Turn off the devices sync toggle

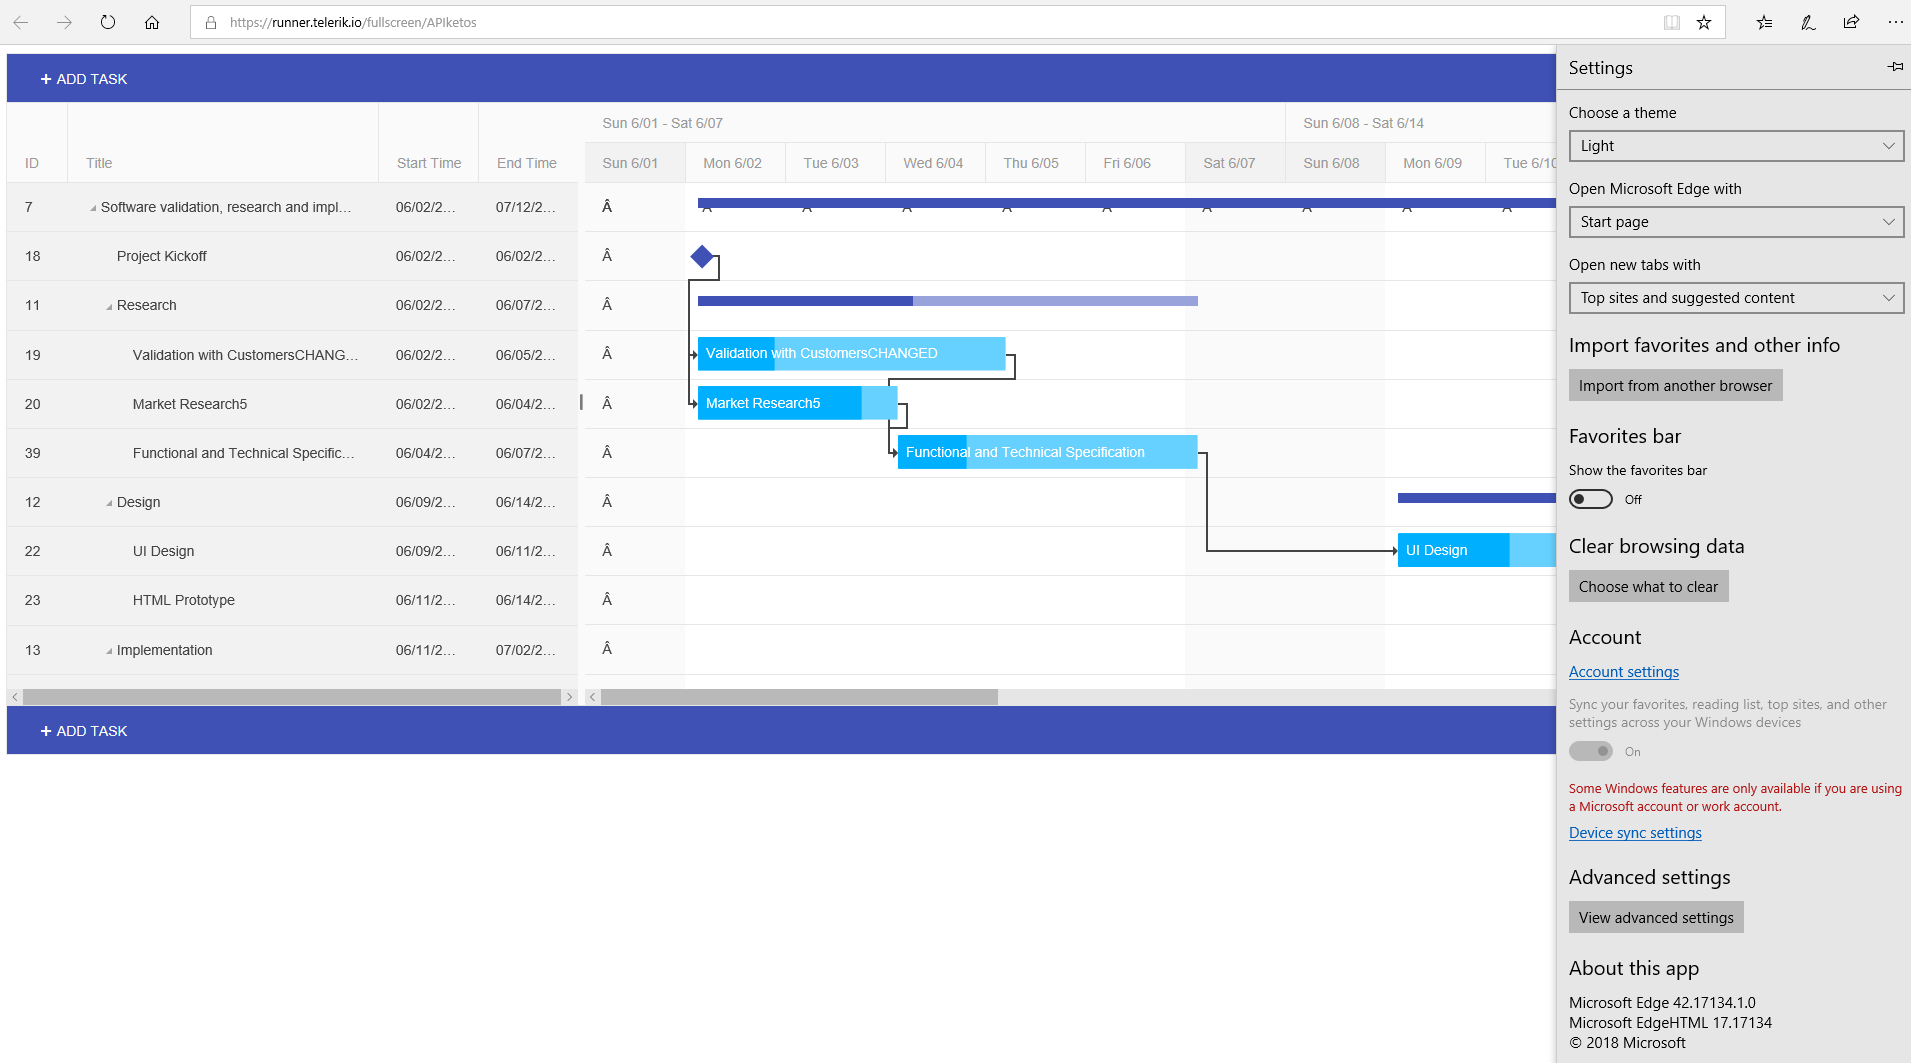(1590, 751)
